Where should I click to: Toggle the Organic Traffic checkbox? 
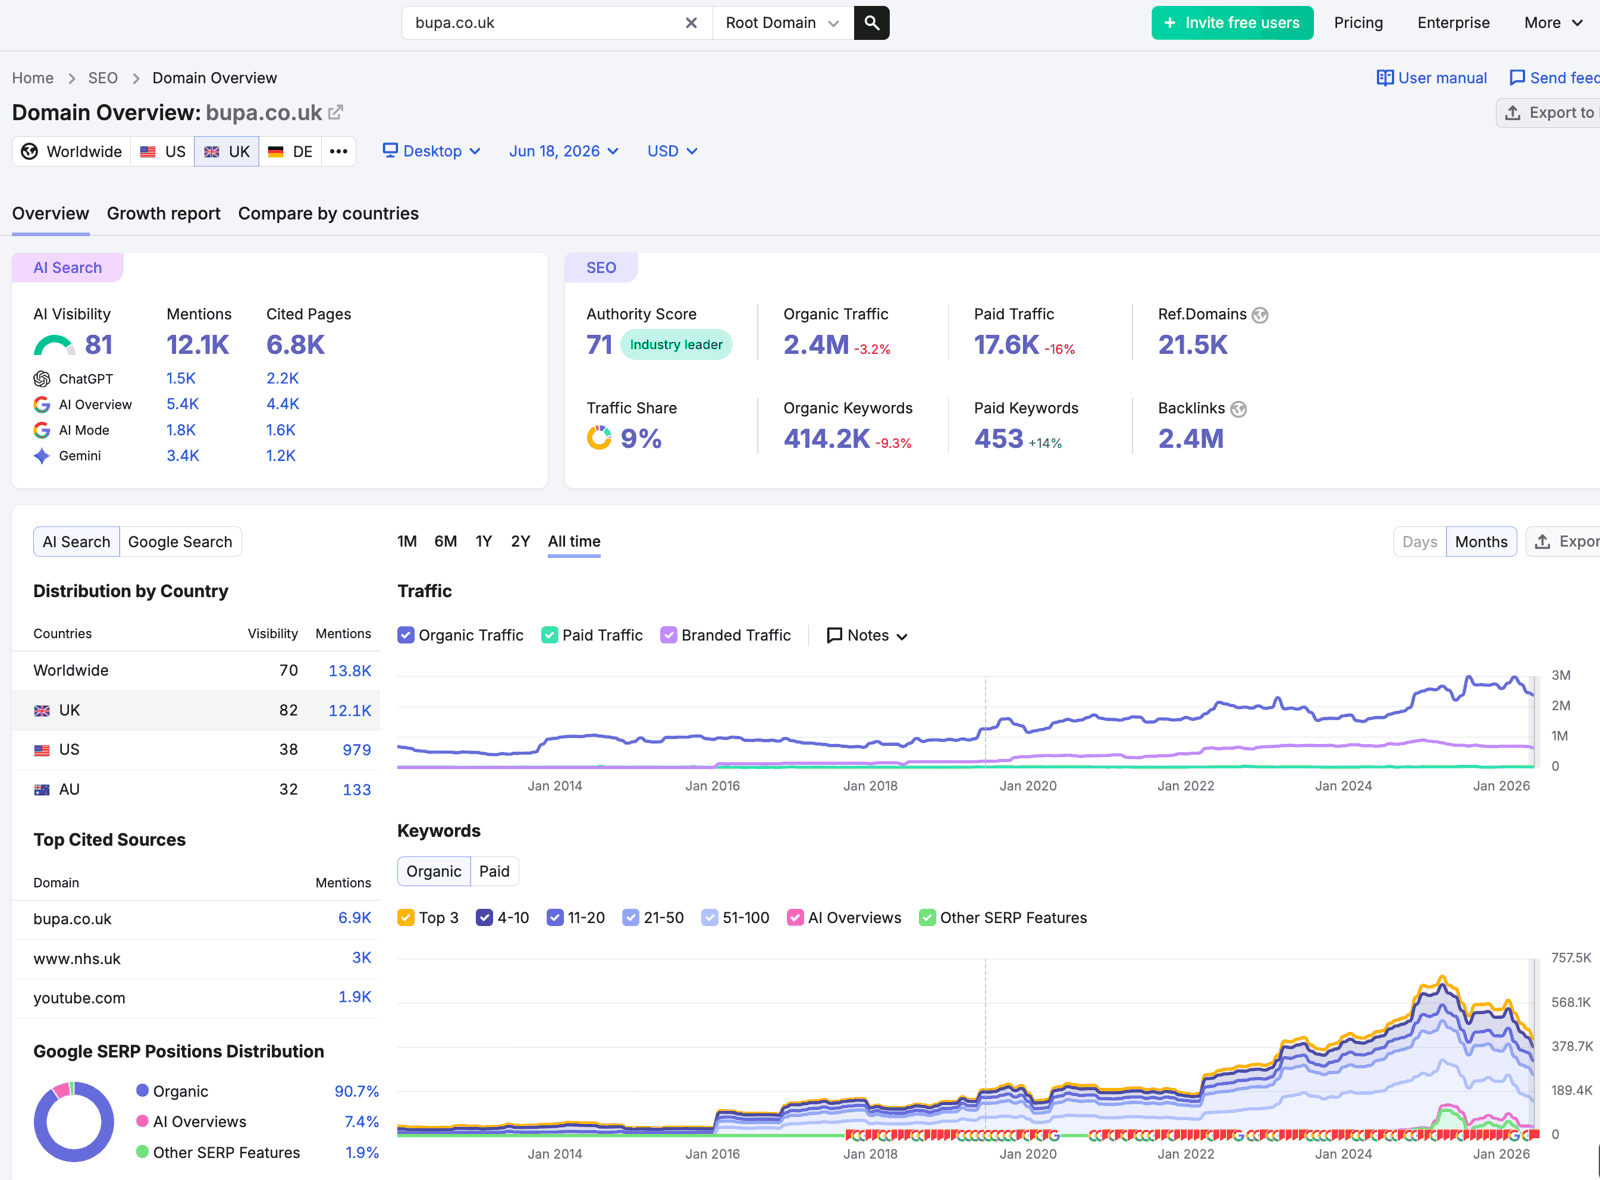click(x=406, y=635)
